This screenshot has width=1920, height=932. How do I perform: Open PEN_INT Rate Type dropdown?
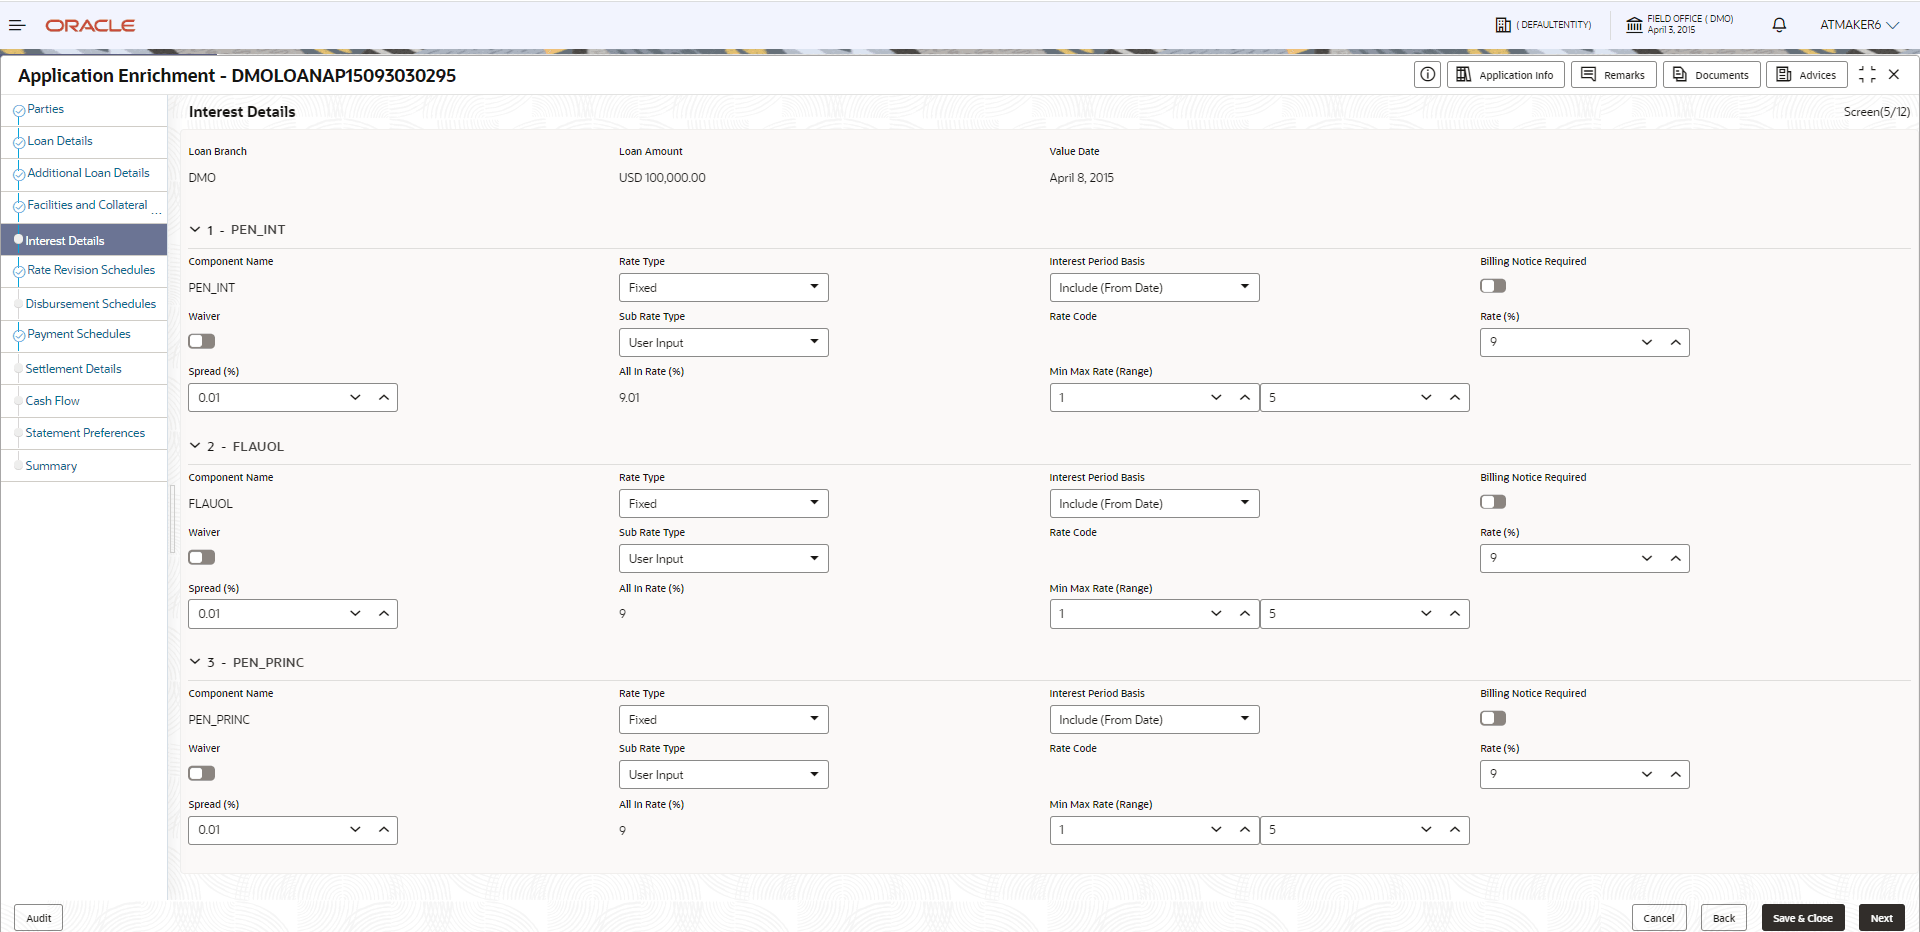click(x=723, y=288)
